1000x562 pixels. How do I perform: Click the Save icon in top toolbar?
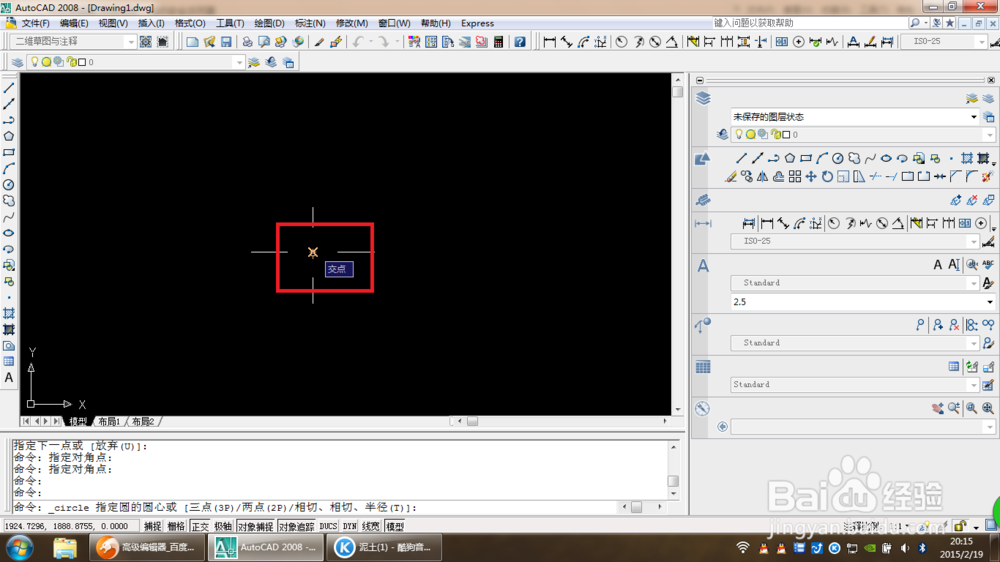tap(226, 42)
